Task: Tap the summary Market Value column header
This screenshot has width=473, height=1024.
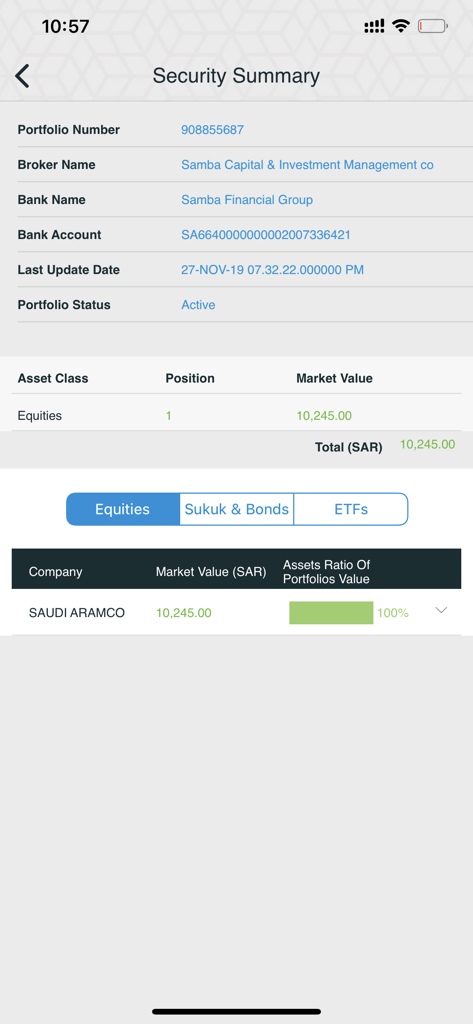Action: [x=334, y=378]
